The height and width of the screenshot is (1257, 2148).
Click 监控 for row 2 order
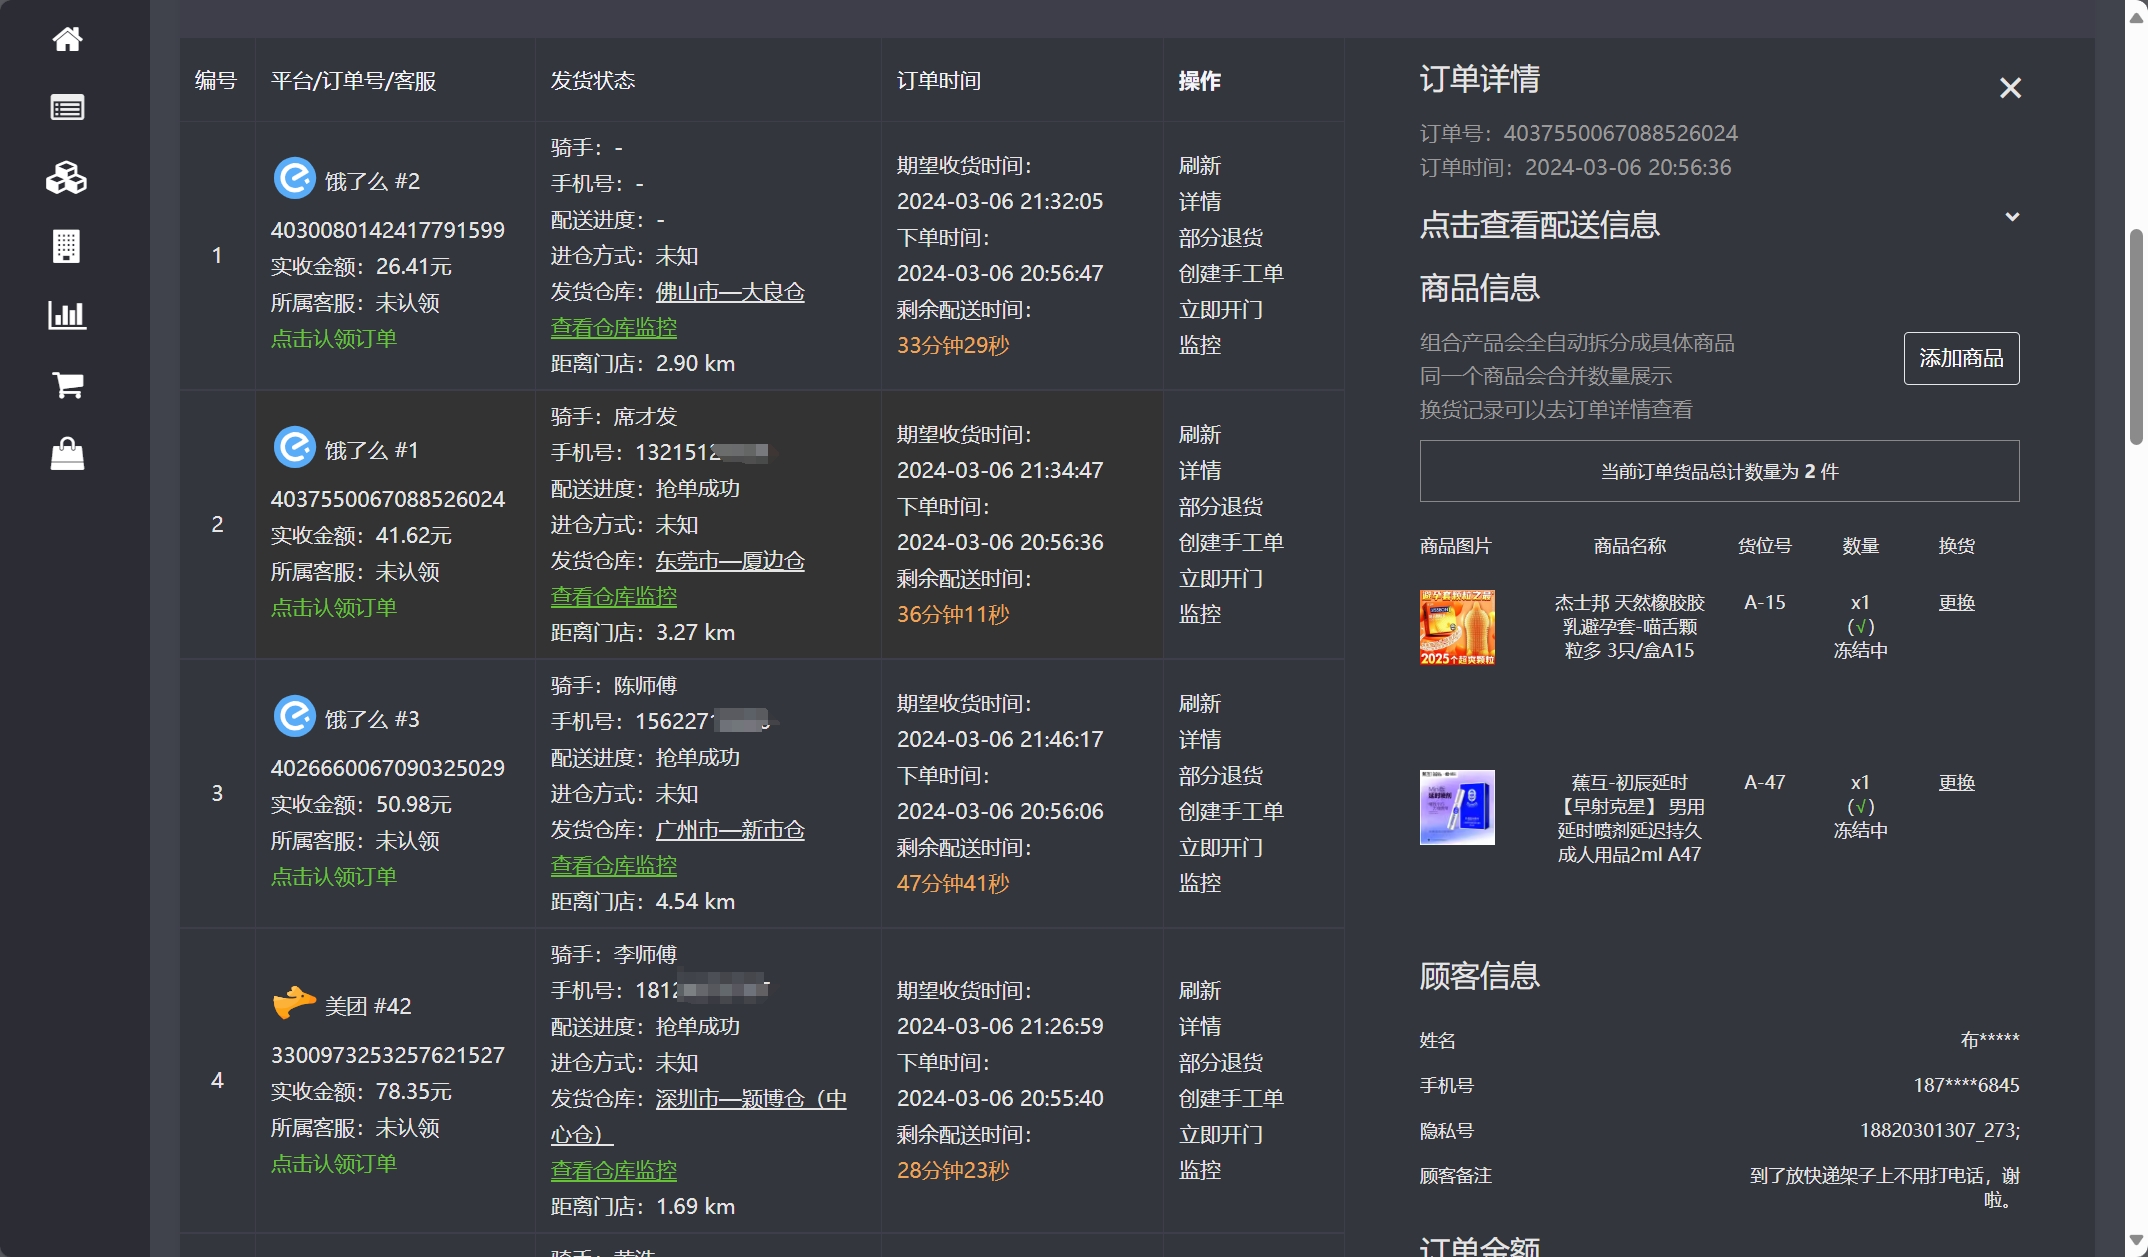pyautogui.click(x=1200, y=614)
